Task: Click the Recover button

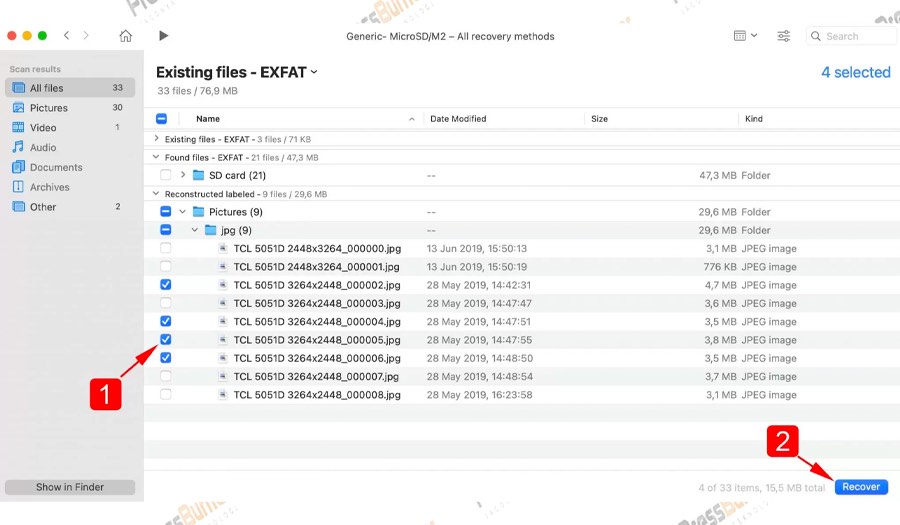Action: (860, 487)
